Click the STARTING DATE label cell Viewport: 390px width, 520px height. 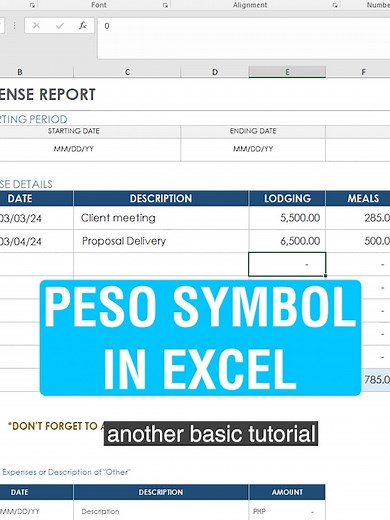[90, 131]
